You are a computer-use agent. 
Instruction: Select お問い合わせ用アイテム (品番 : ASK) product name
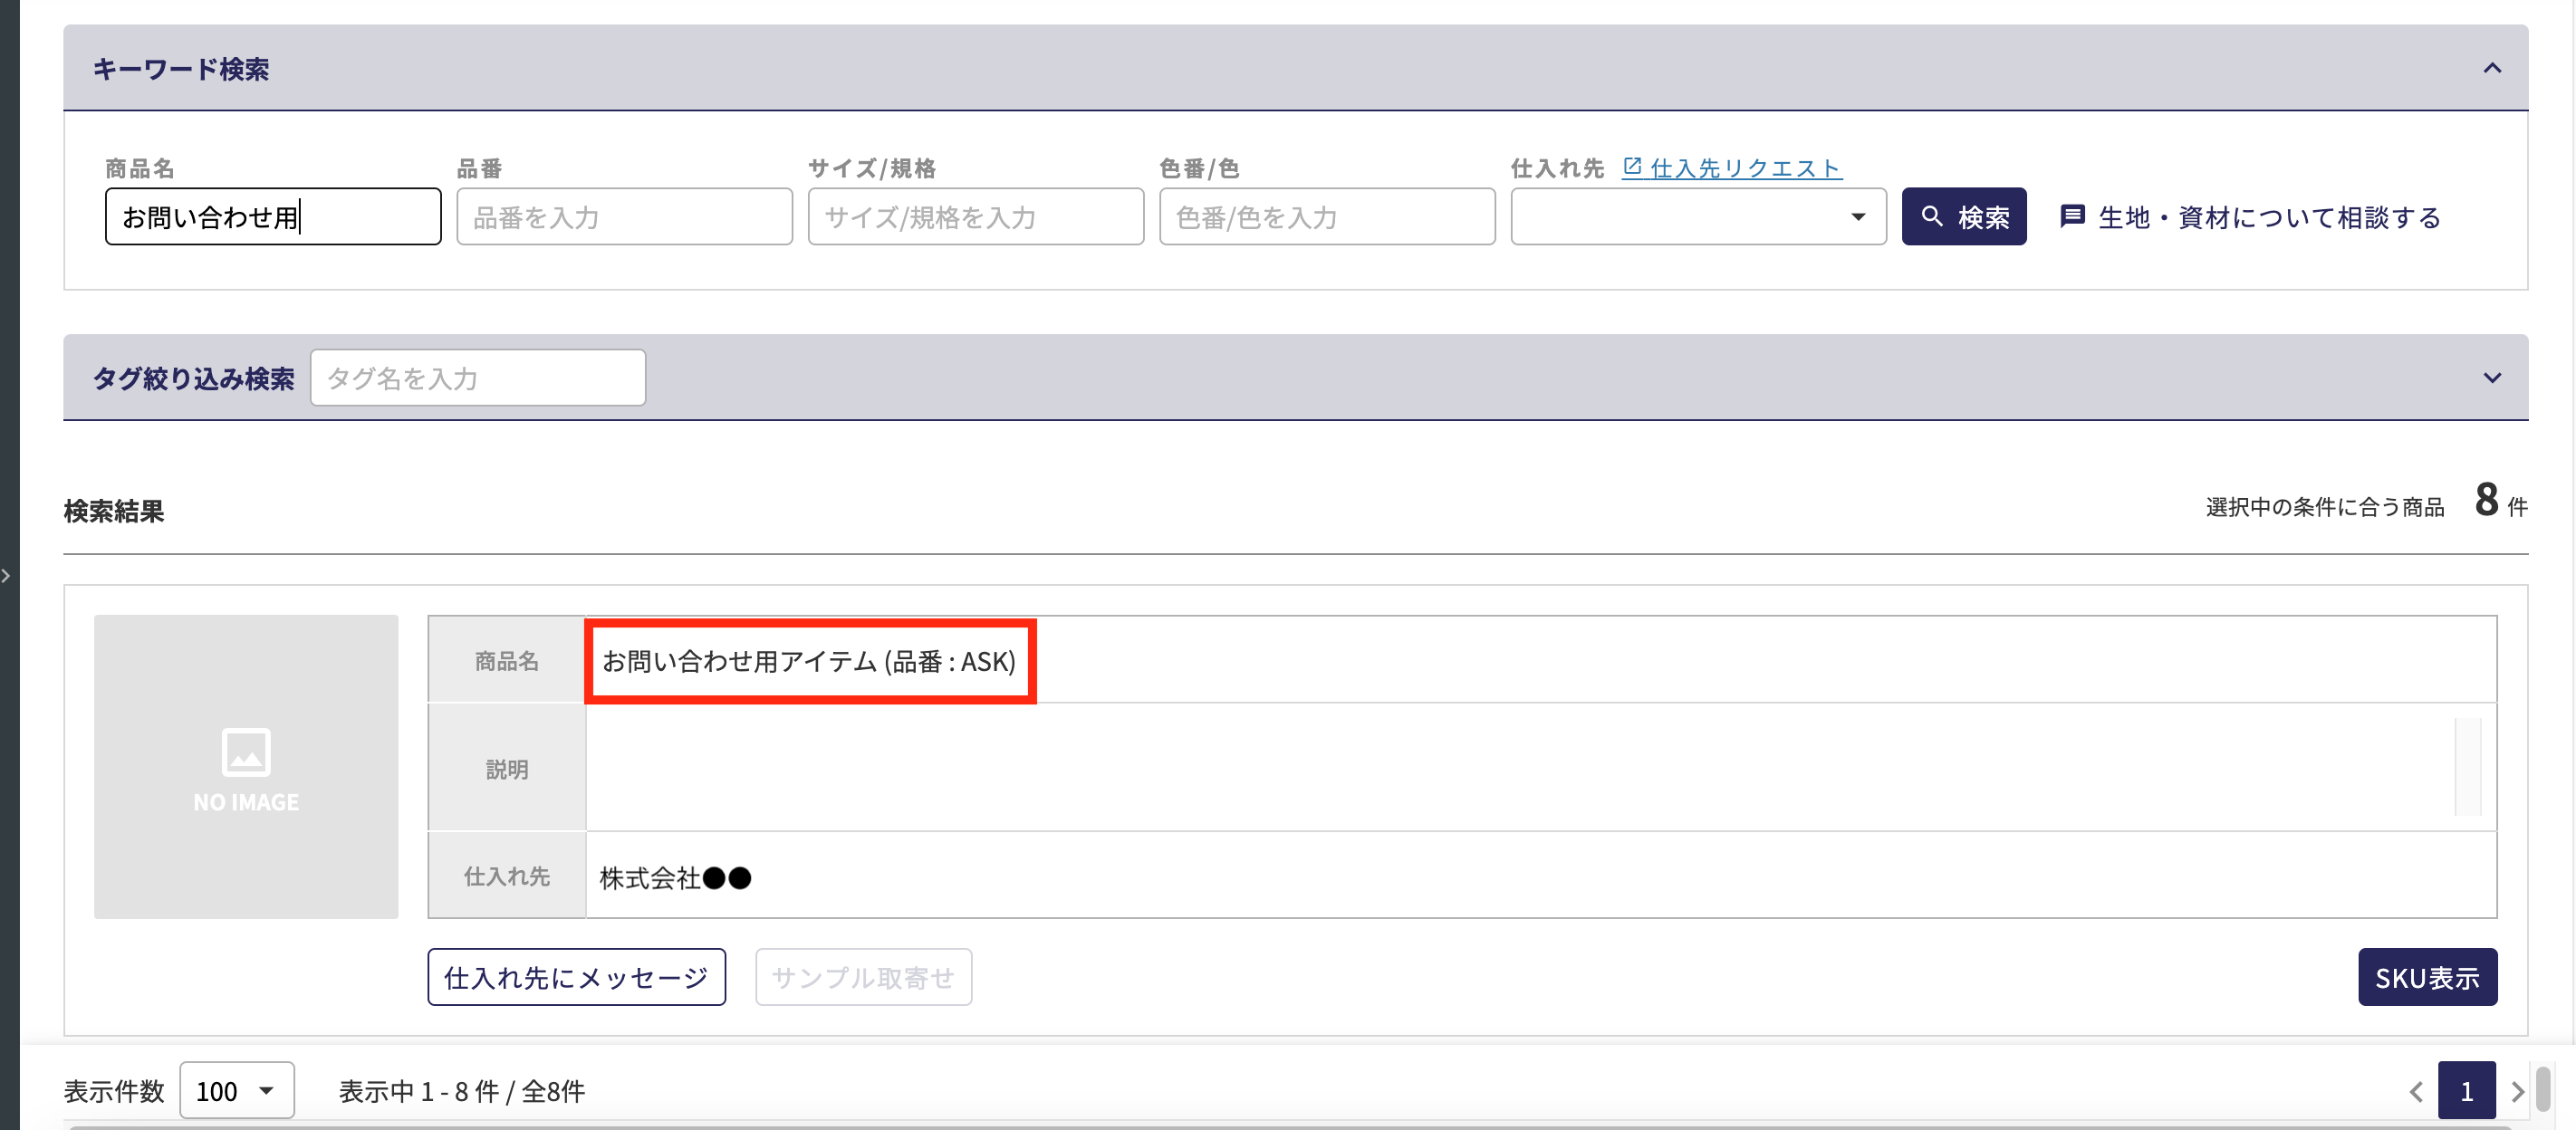809,662
